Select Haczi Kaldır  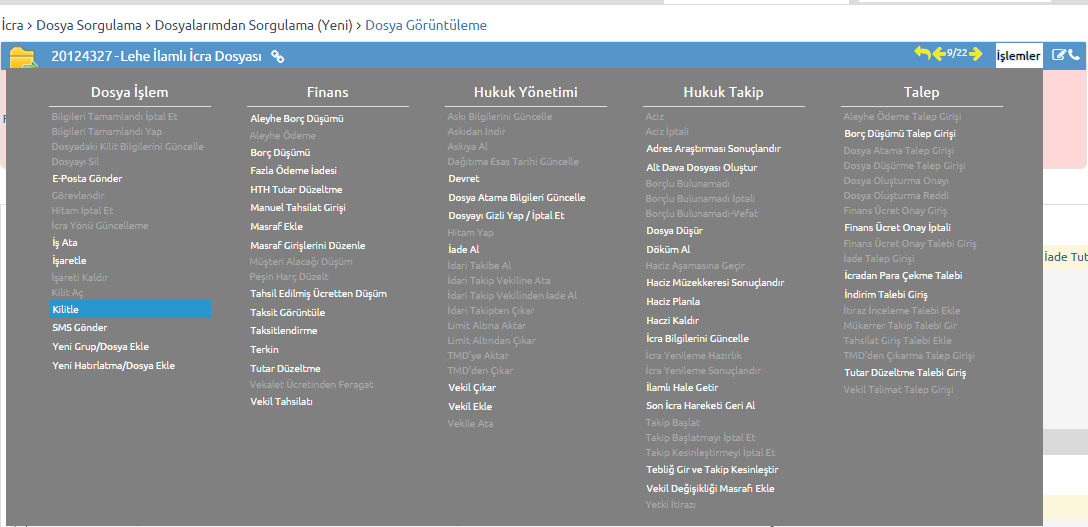click(672, 320)
